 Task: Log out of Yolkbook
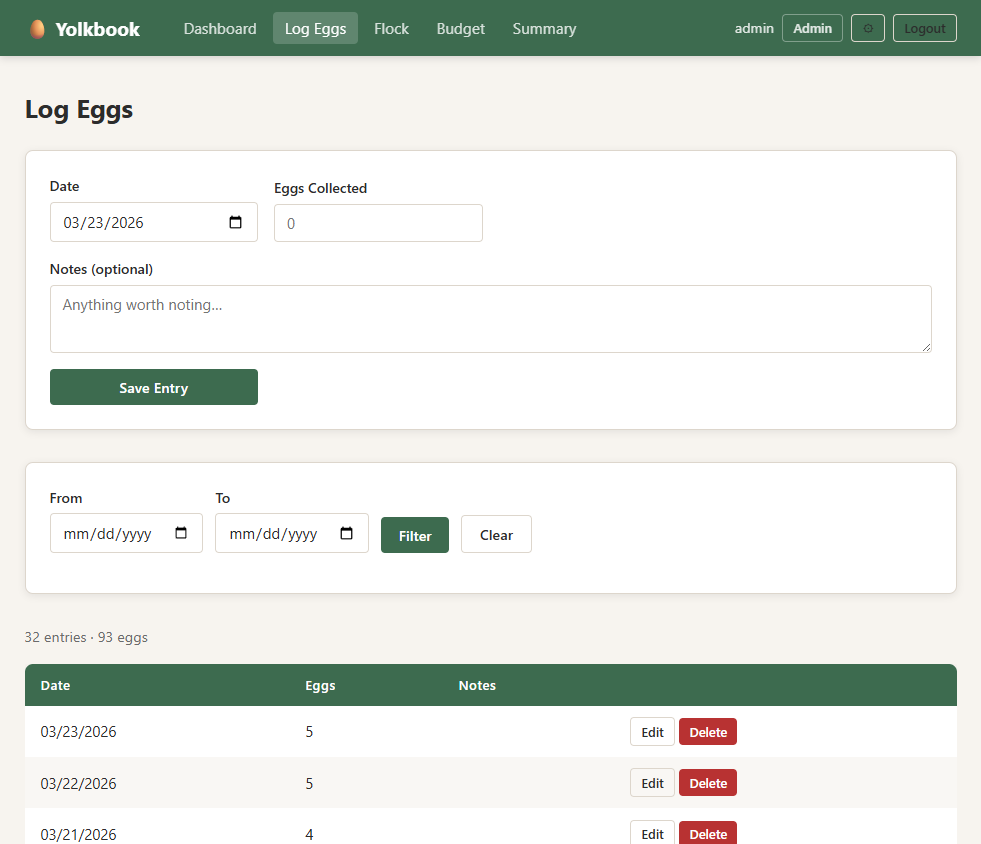click(924, 28)
